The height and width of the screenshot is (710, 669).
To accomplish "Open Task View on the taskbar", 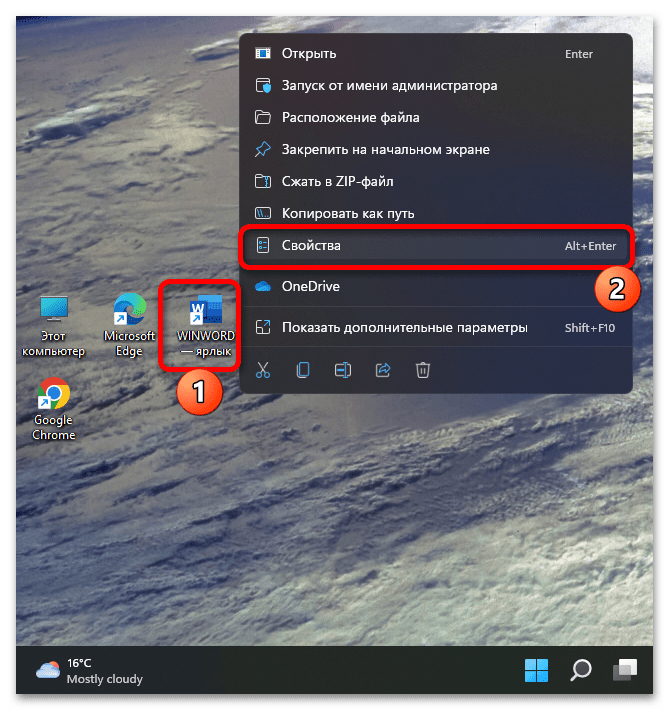I will 625,670.
